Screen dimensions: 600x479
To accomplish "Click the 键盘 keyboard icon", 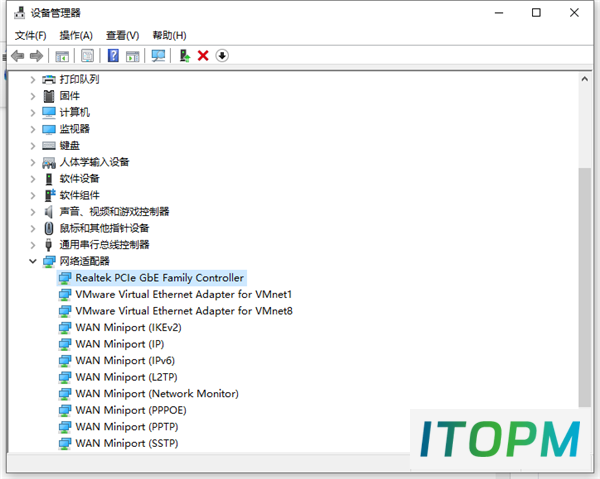I will tap(49, 146).
